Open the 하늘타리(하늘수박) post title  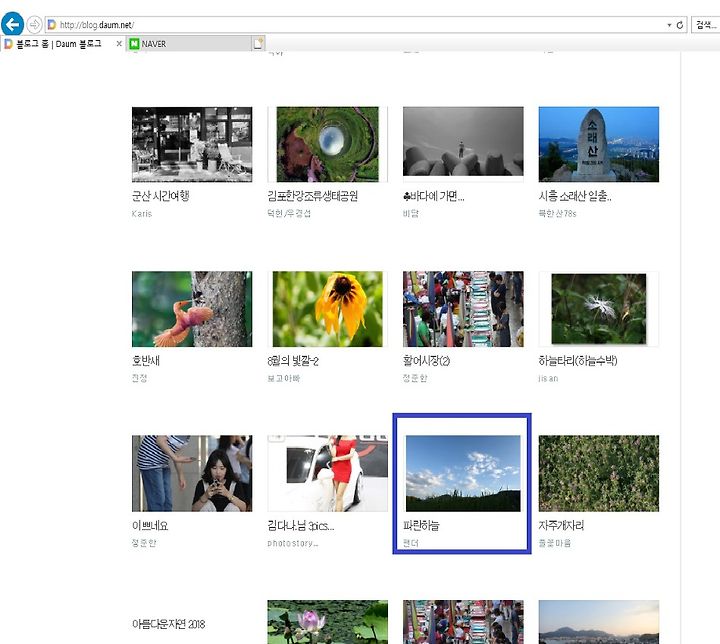point(578,361)
